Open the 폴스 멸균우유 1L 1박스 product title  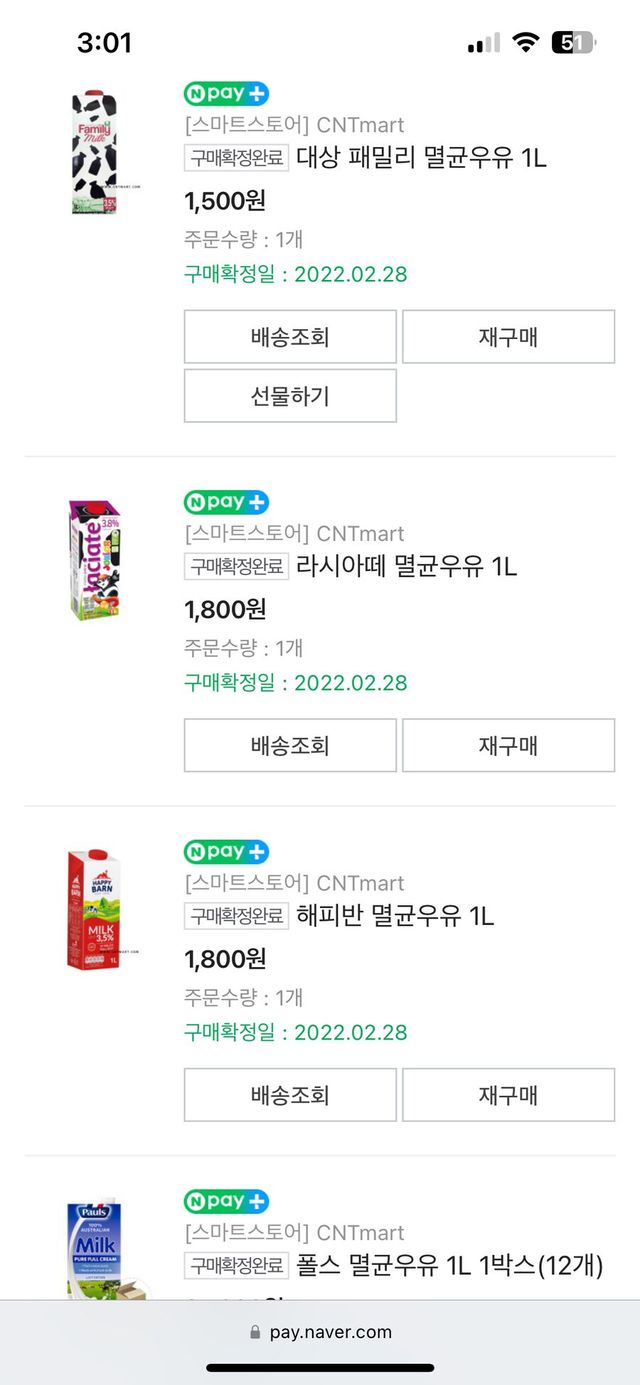[x=449, y=1265]
